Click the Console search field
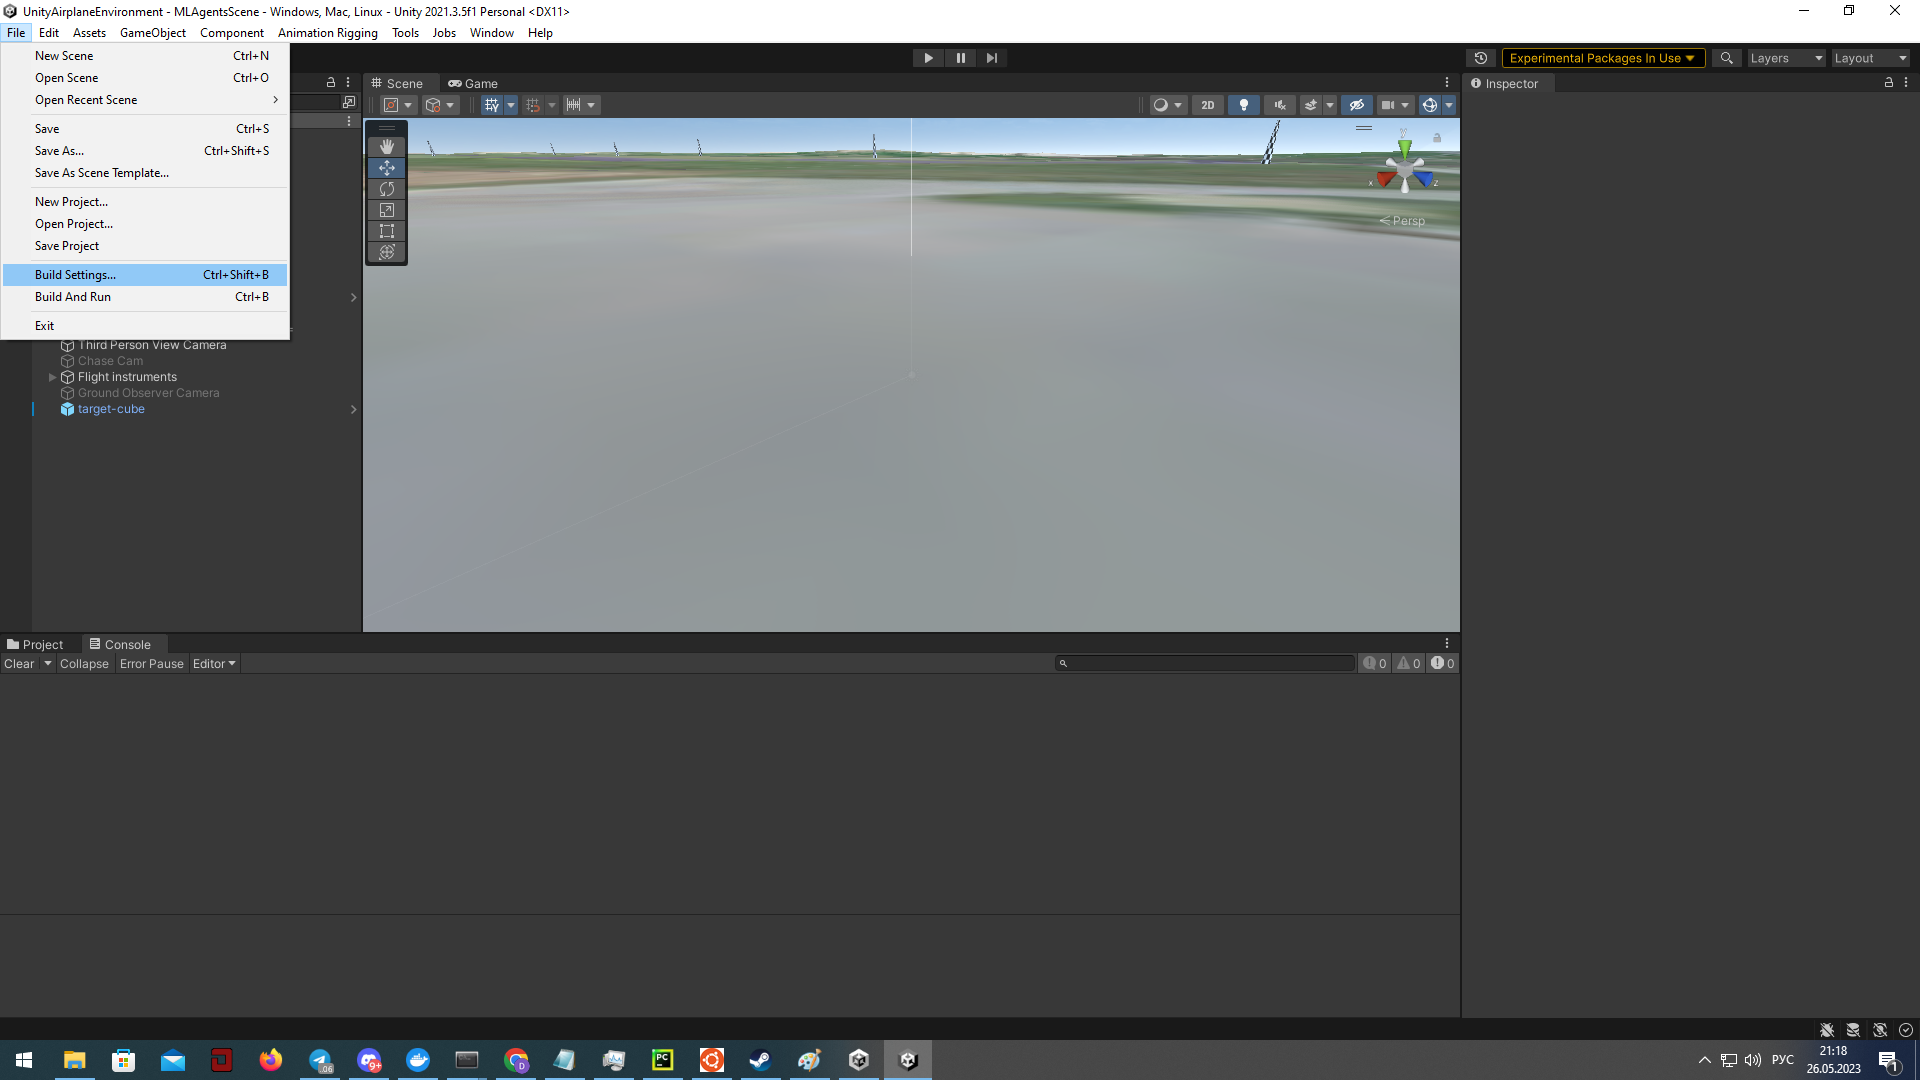 pos(1205,664)
